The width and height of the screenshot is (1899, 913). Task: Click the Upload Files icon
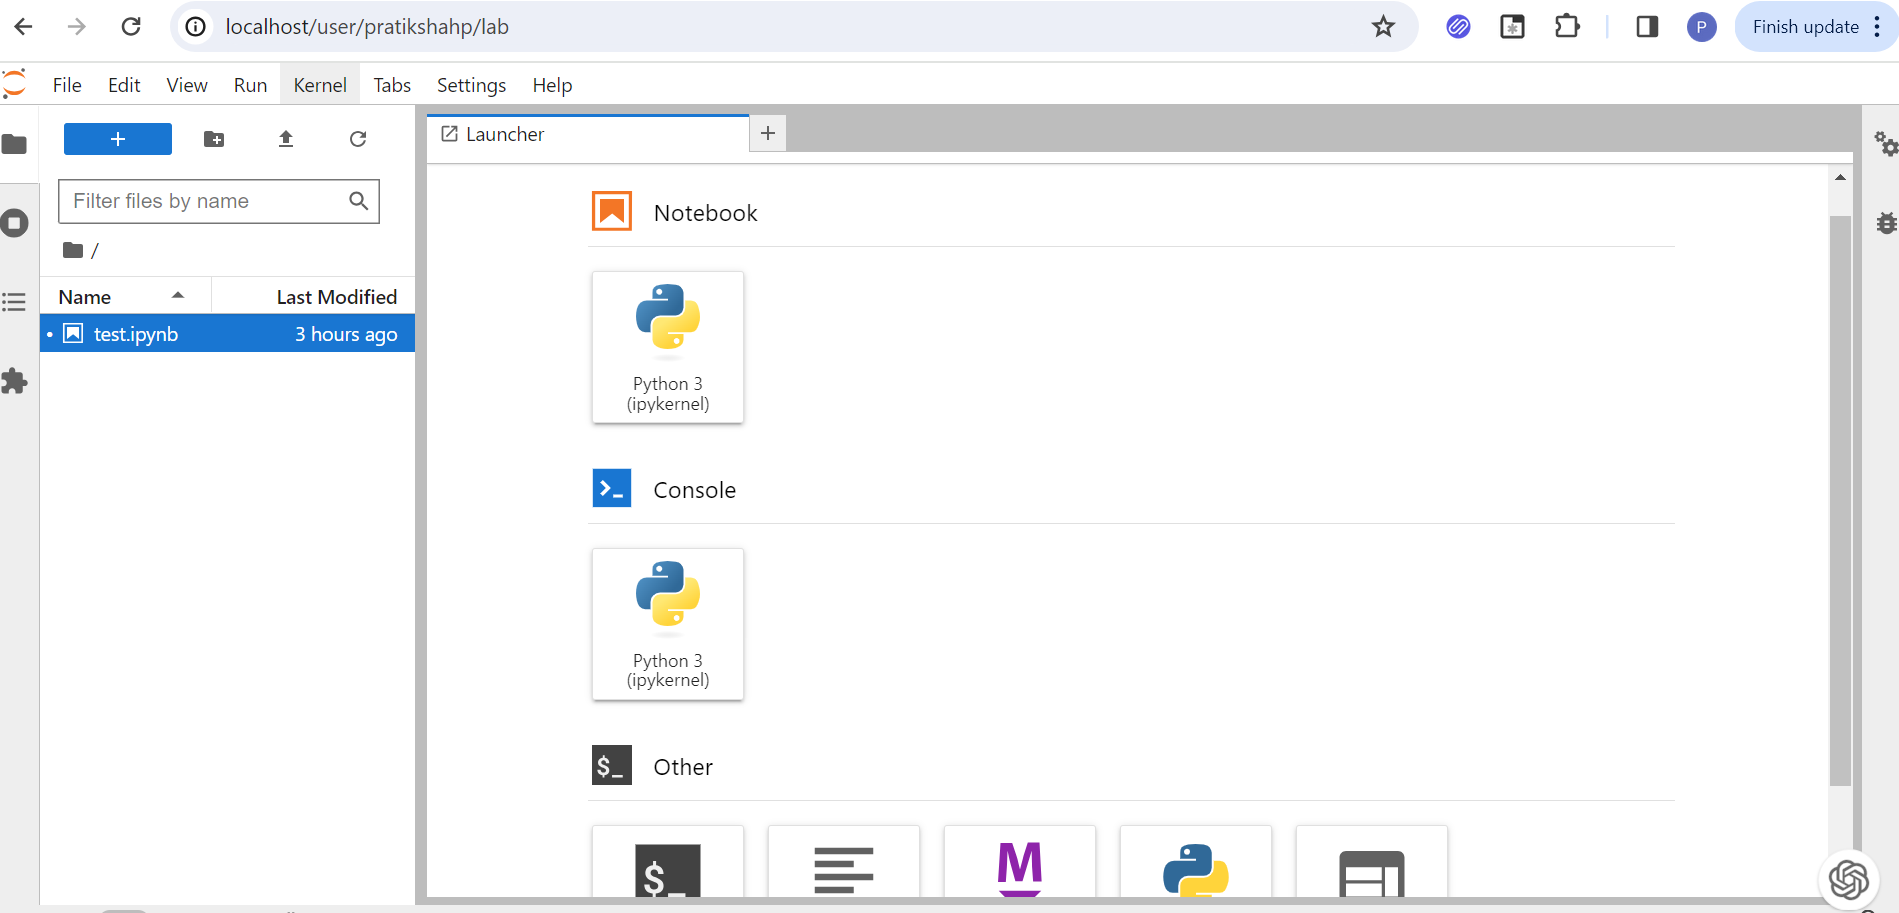pyautogui.click(x=286, y=139)
